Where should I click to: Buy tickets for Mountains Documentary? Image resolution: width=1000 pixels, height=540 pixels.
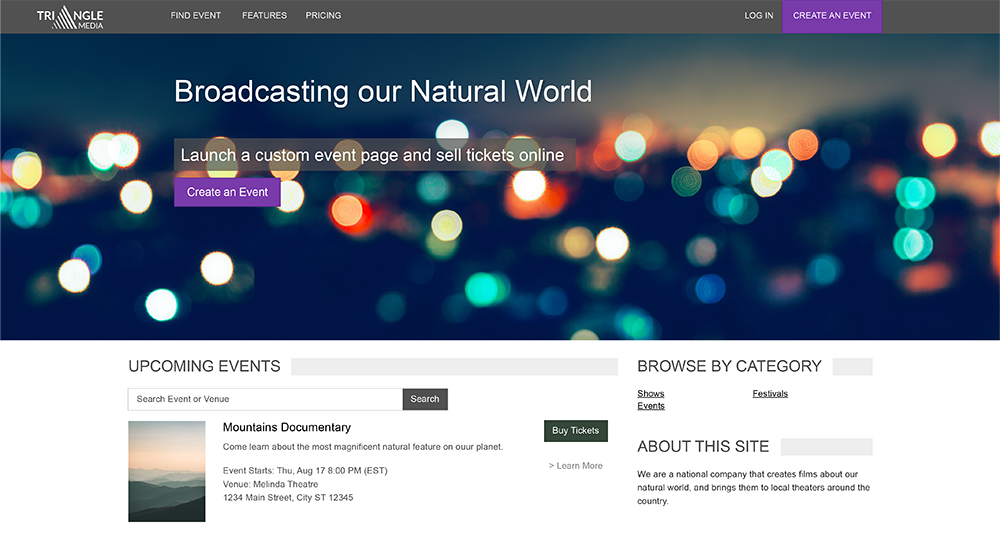575,431
